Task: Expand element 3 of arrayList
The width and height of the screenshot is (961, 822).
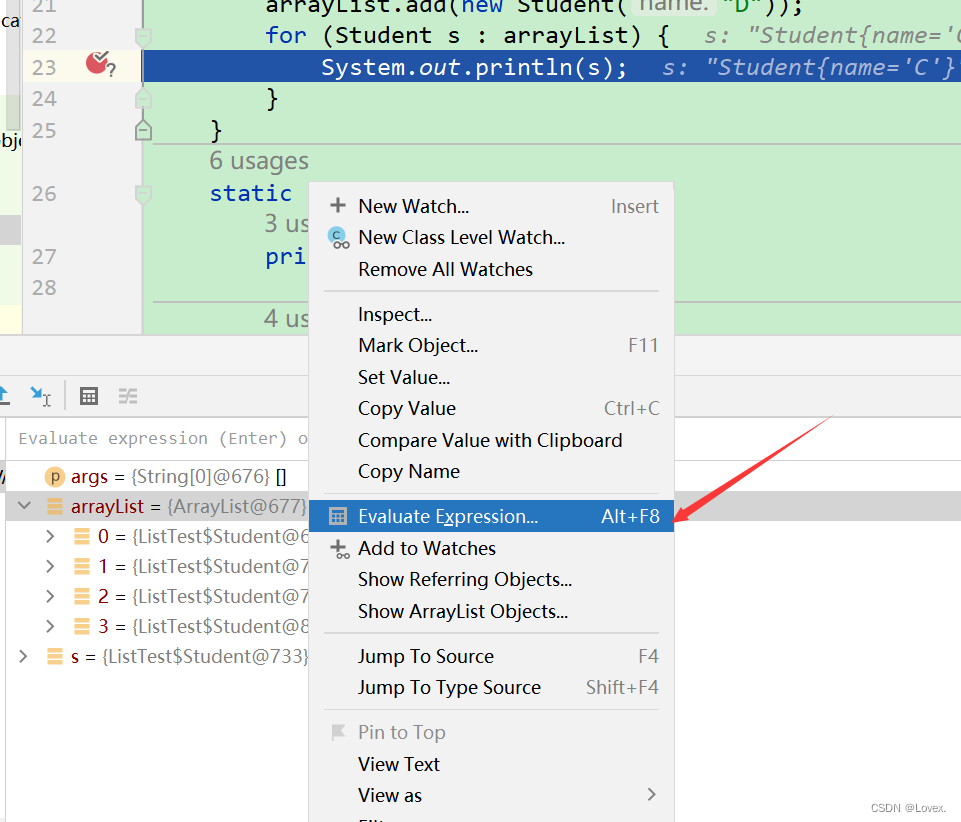Action: pyautogui.click(x=50, y=626)
